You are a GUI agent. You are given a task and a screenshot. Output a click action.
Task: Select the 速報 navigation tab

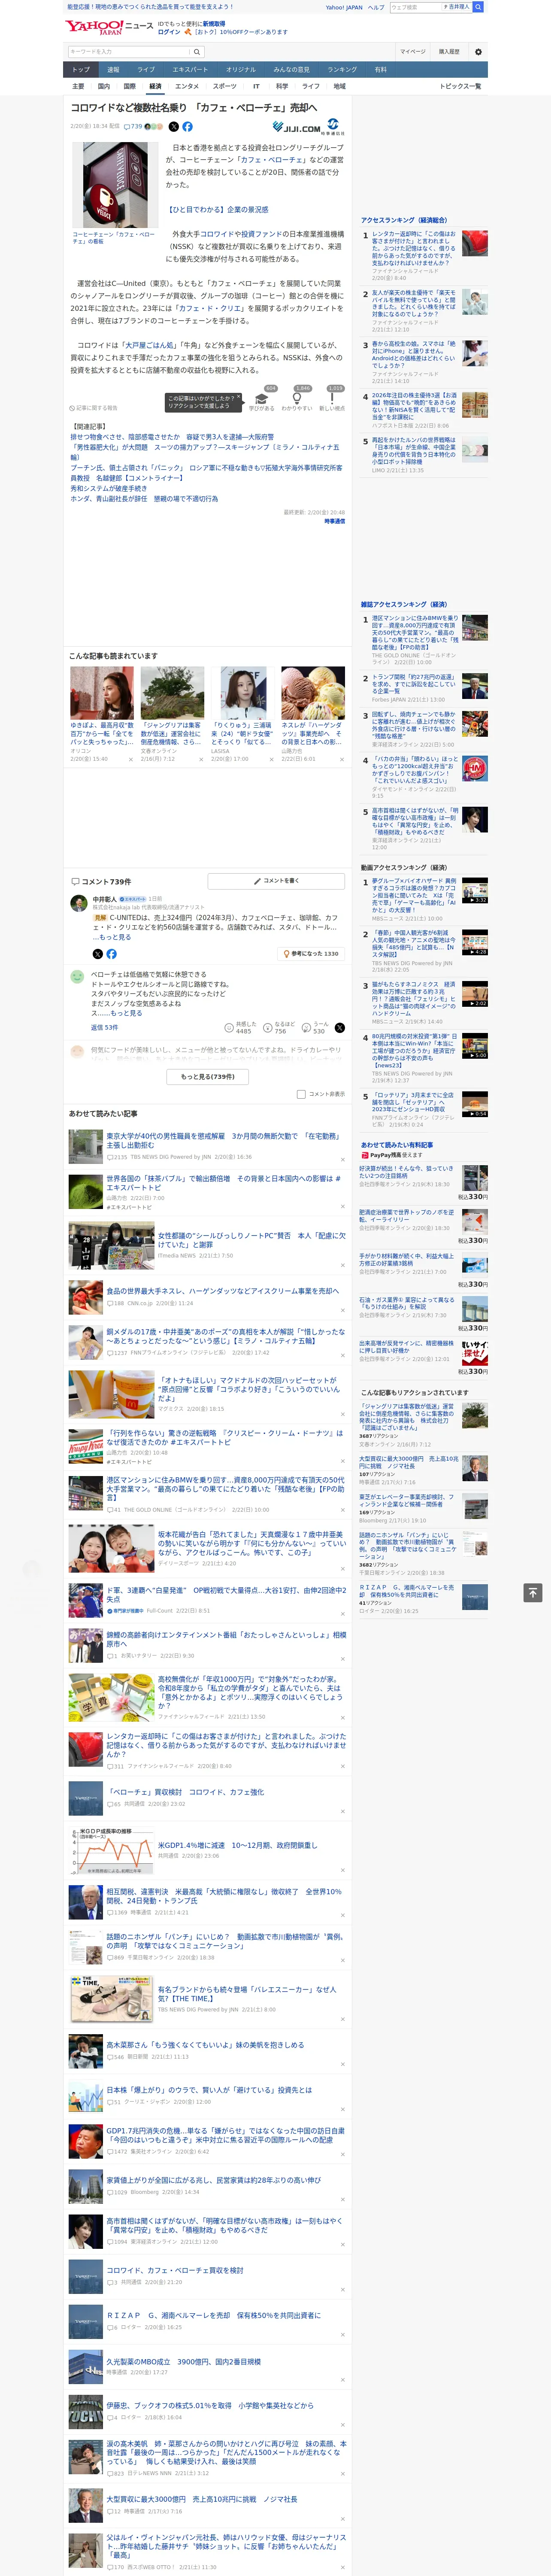tap(113, 70)
